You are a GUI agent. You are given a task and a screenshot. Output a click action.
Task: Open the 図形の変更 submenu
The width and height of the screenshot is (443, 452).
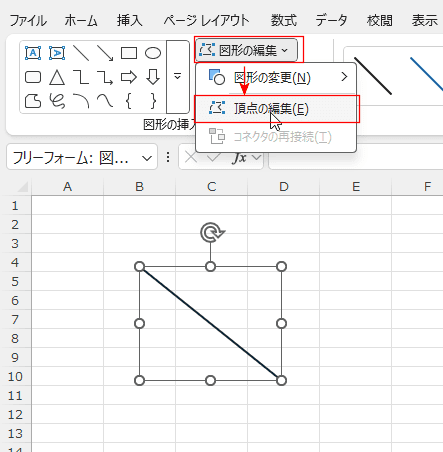(276, 78)
